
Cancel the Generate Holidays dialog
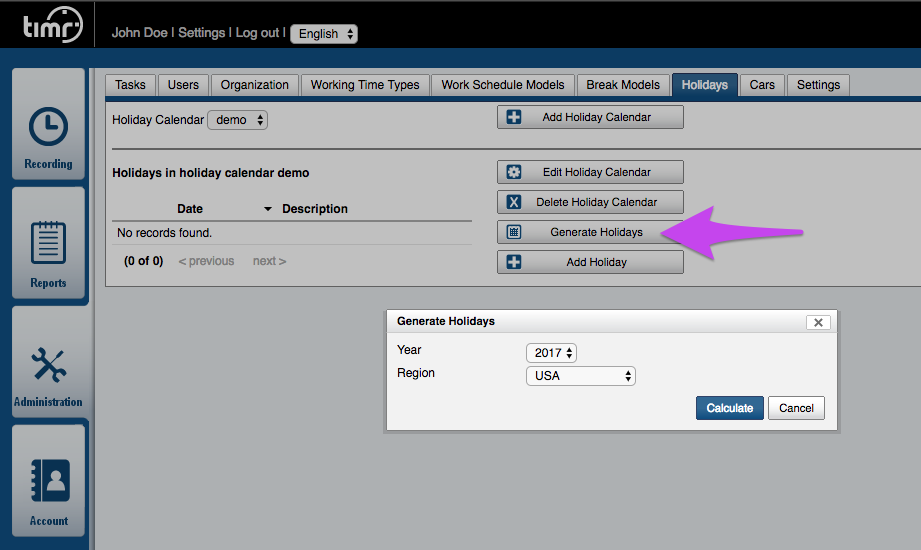(x=796, y=408)
